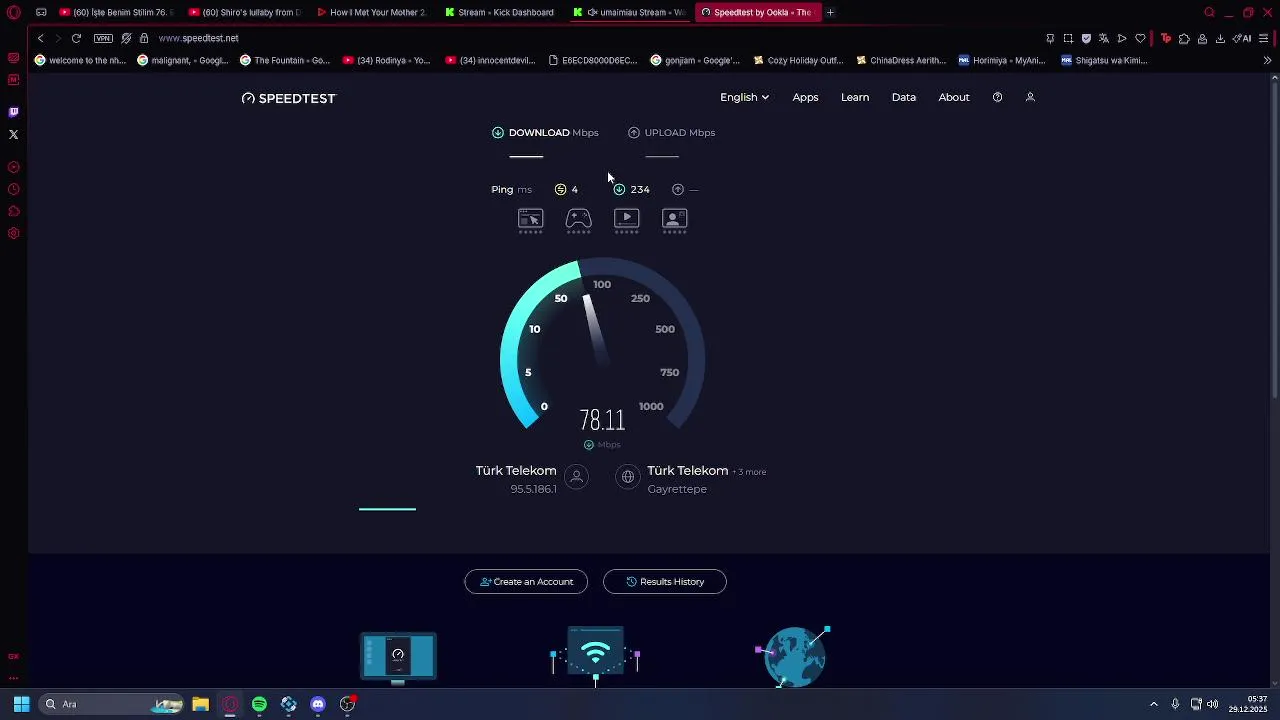Open History clock icon in sidebar

coord(13,189)
